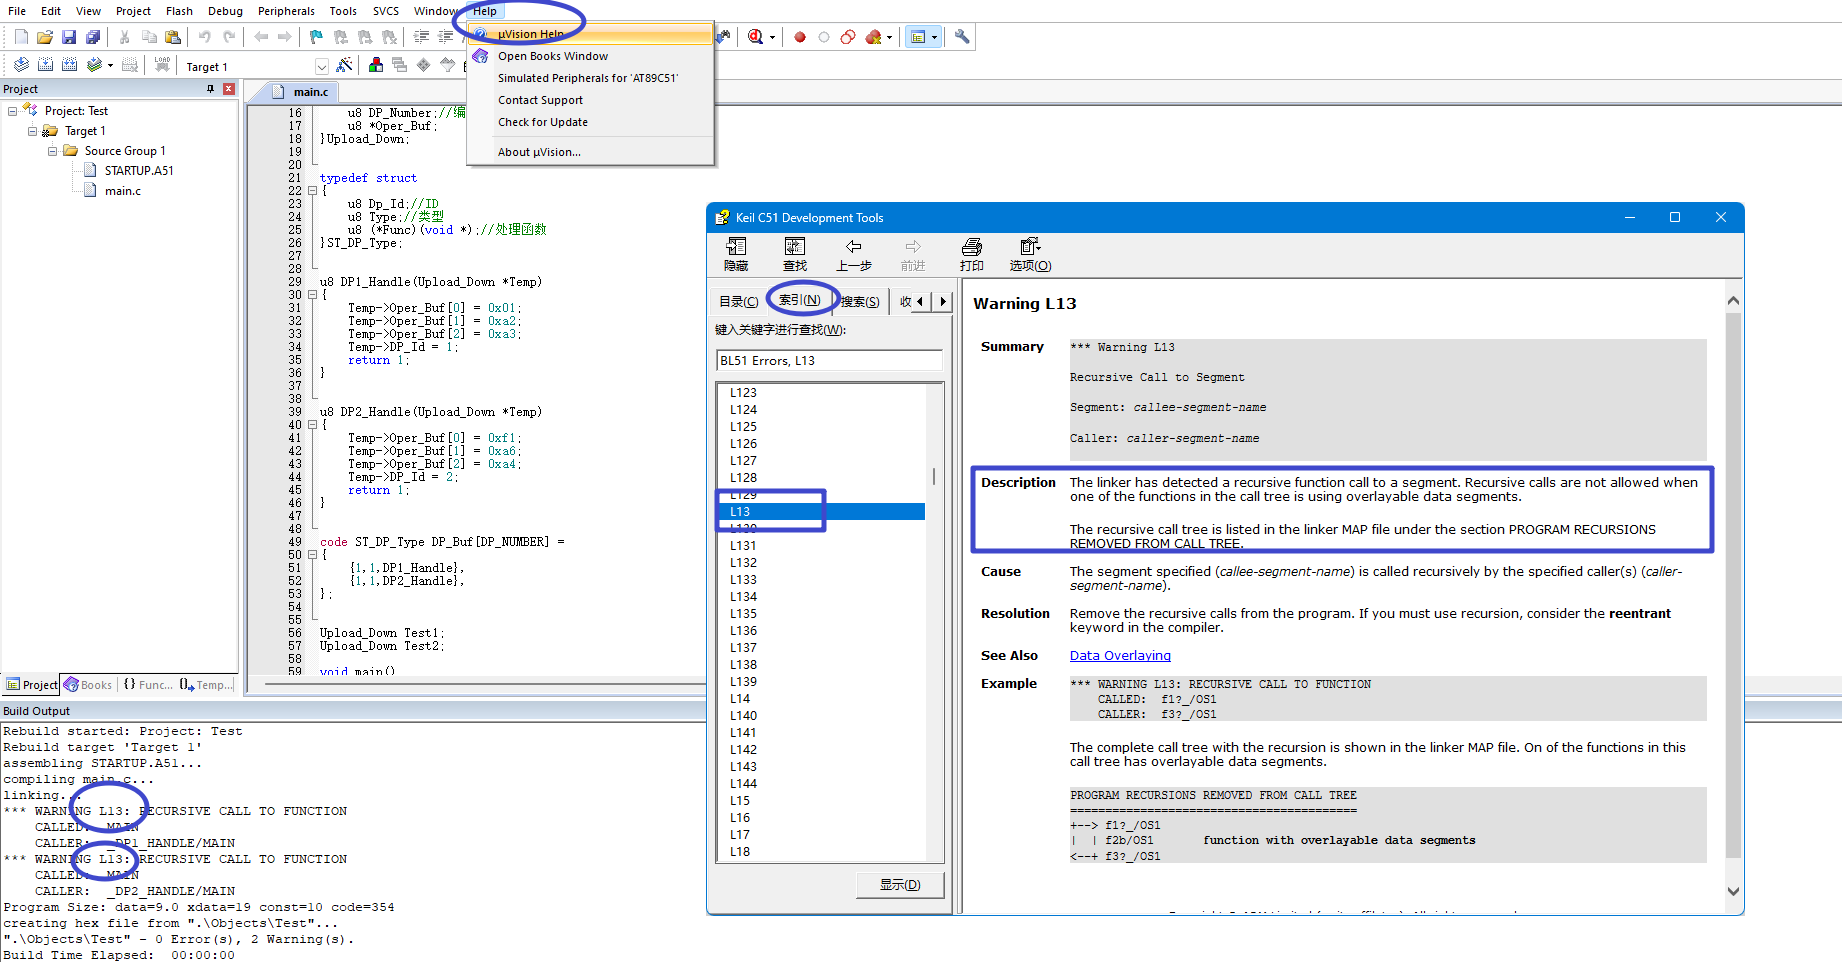The height and width of the screenshot is (962, 1842).
Task: Start debug session with magnifier 'd' icon
Action: pyautogui.click(x=756, y=37)
